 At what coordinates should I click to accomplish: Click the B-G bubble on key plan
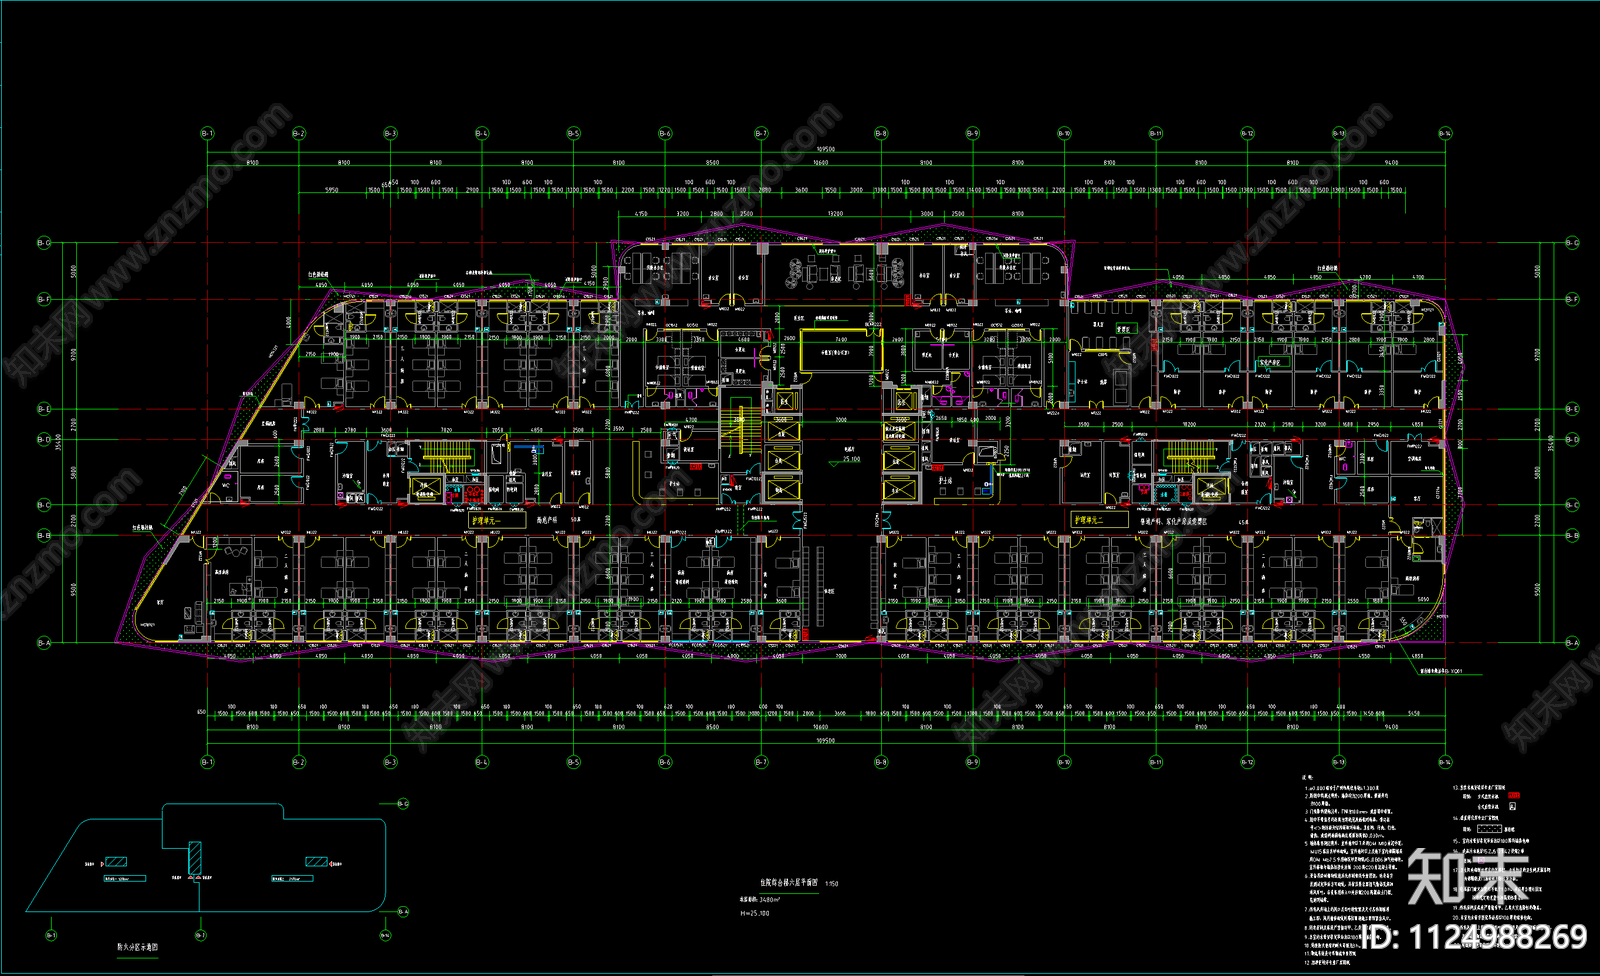[403, 804]
